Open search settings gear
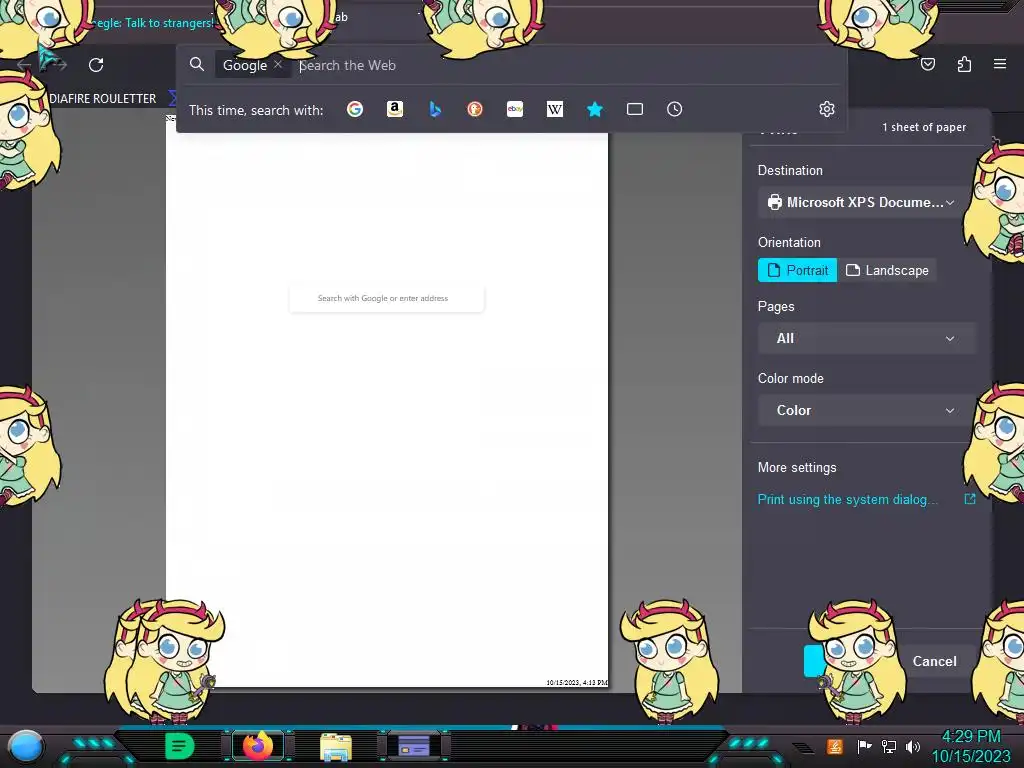Screen dimensions: 1024x768 tap(827, 109)
